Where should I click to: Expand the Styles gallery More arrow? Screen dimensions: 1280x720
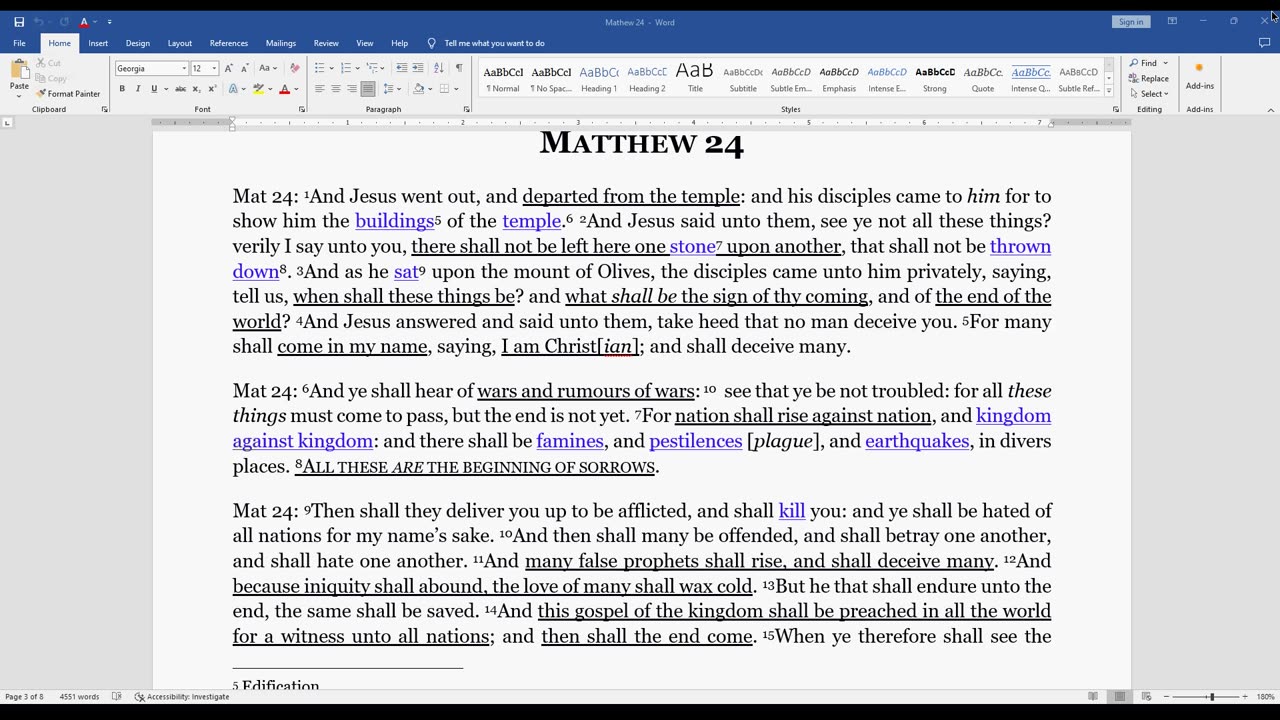[1109, 90]
